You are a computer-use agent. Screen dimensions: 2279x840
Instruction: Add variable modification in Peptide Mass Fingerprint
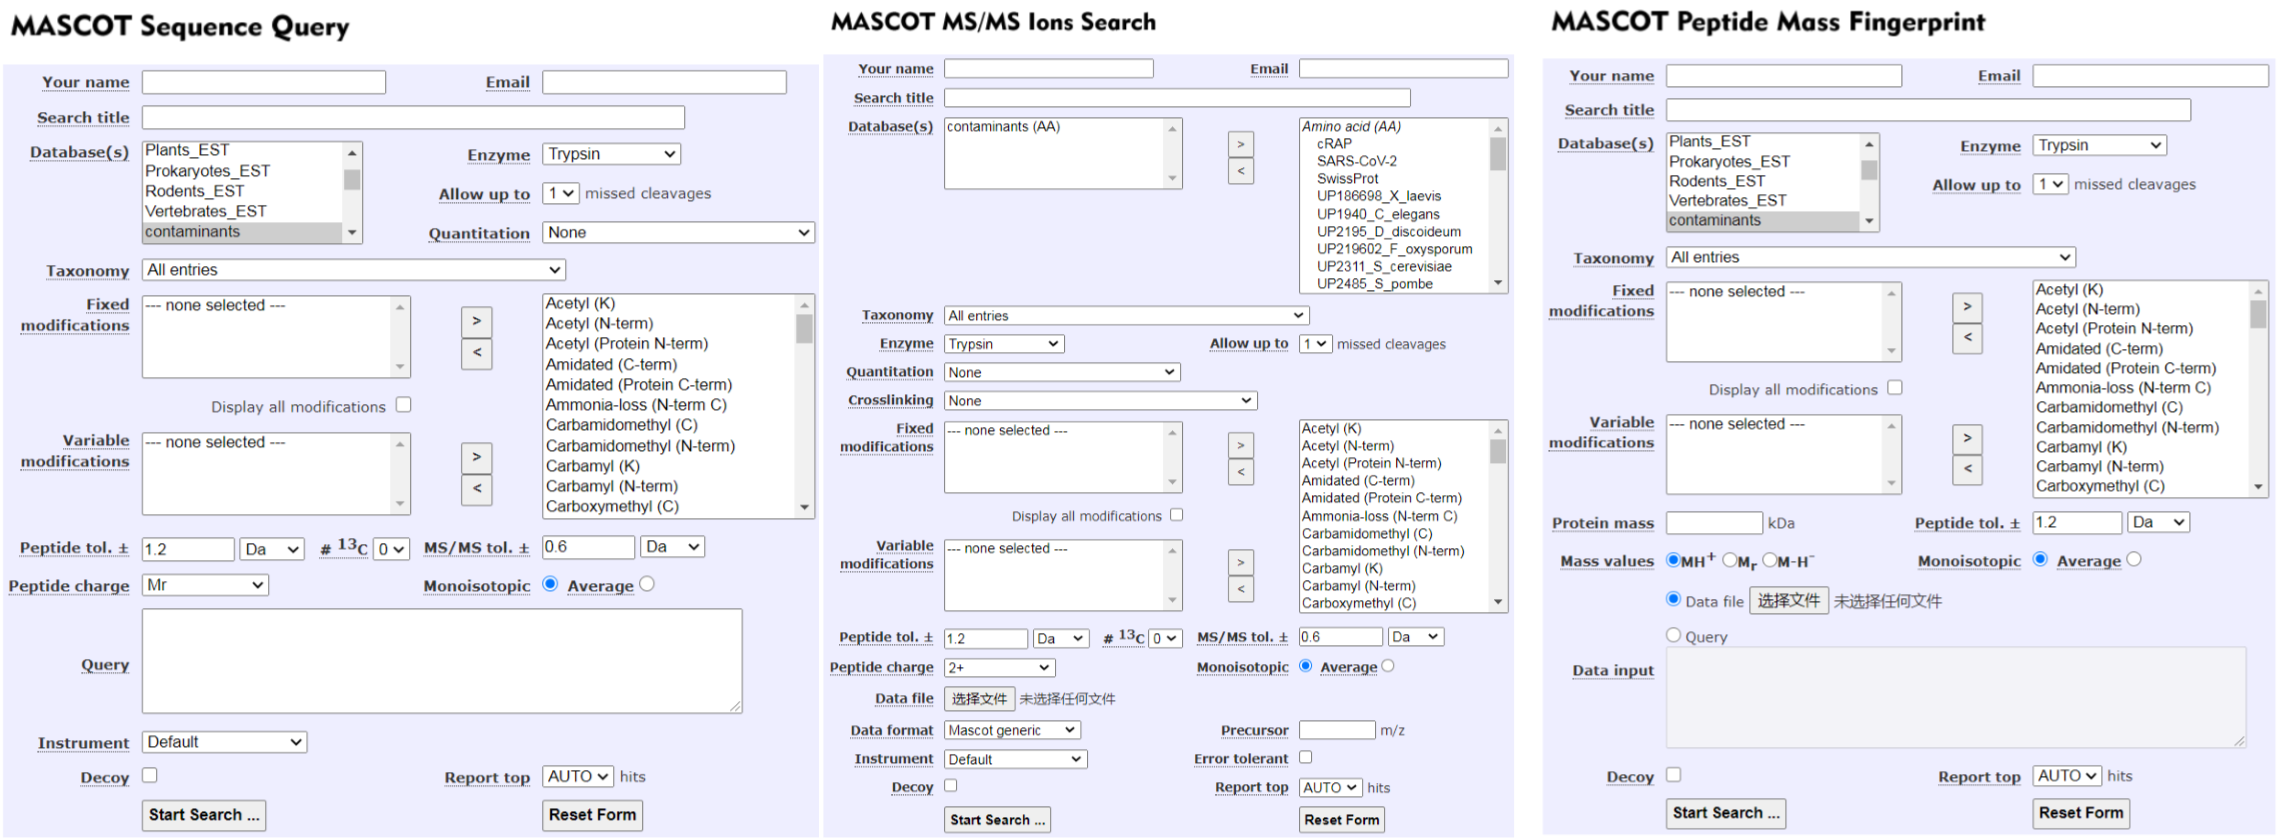(x=1967, y=439)
